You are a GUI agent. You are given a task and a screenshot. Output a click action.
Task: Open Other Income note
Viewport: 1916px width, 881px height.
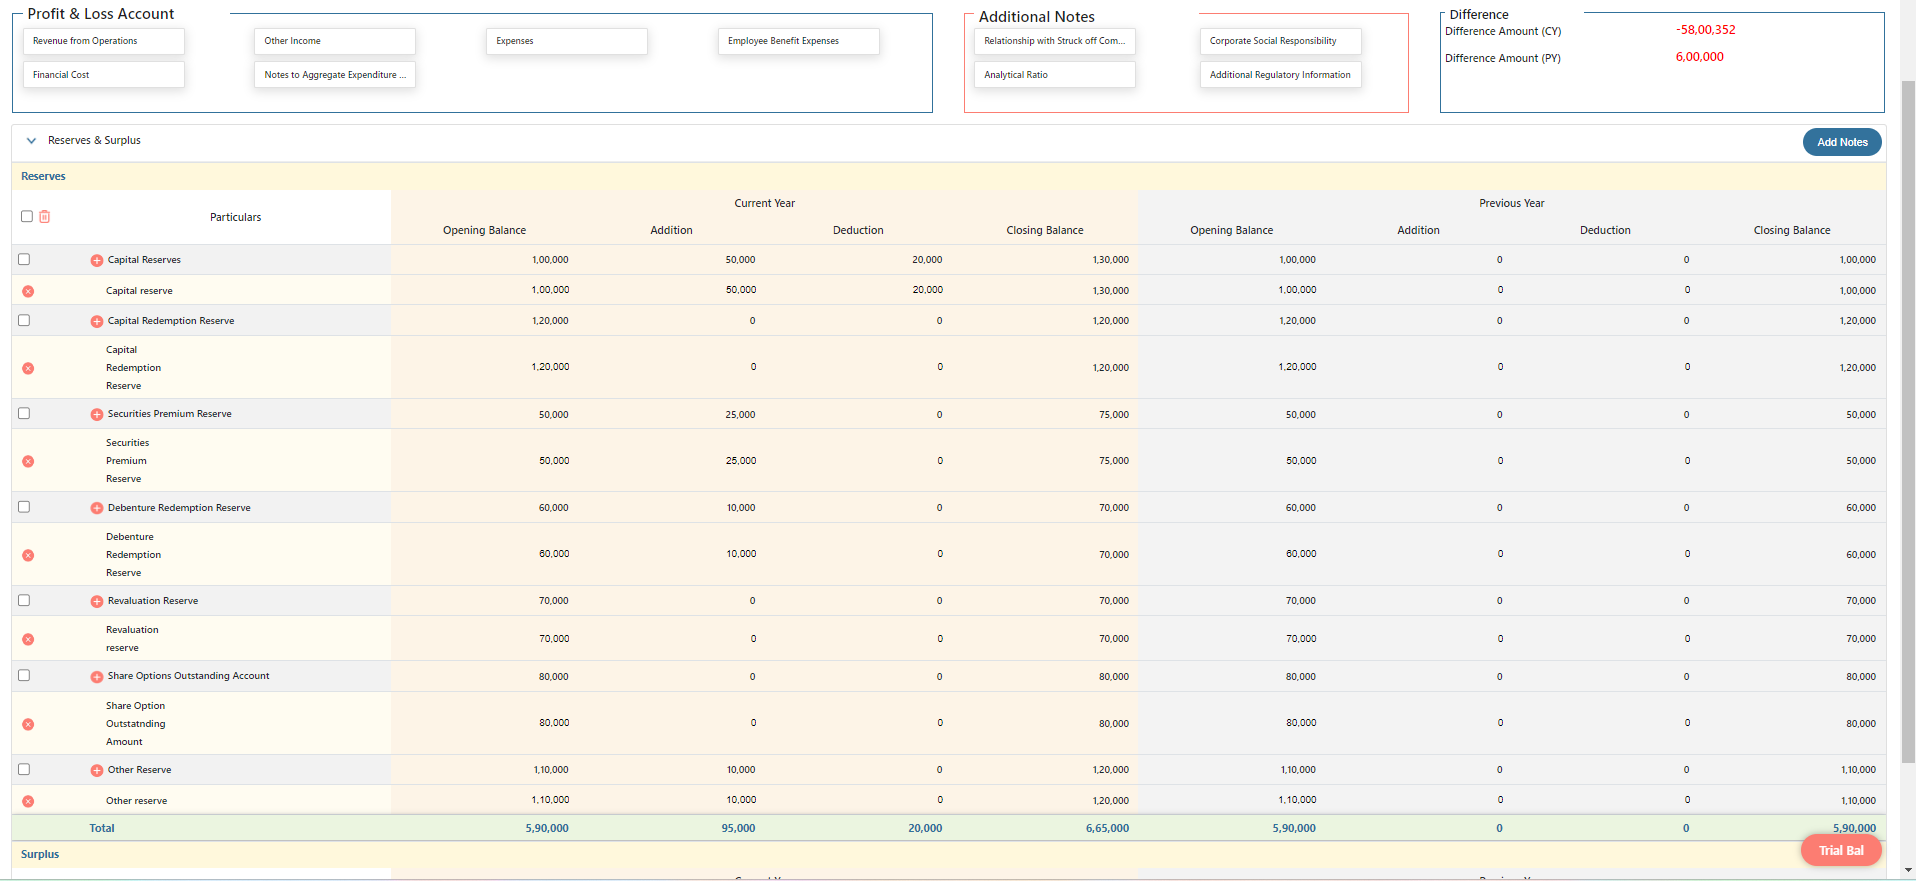(x=335, y=41)
